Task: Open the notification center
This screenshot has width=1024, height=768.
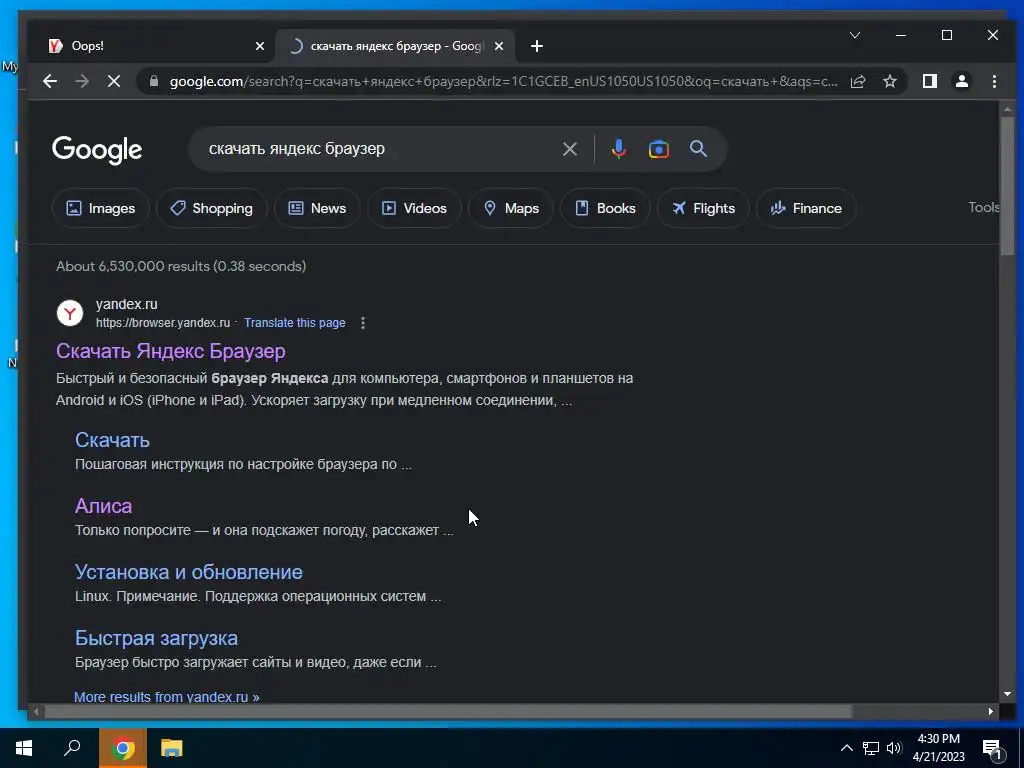Action: point(992,749)
